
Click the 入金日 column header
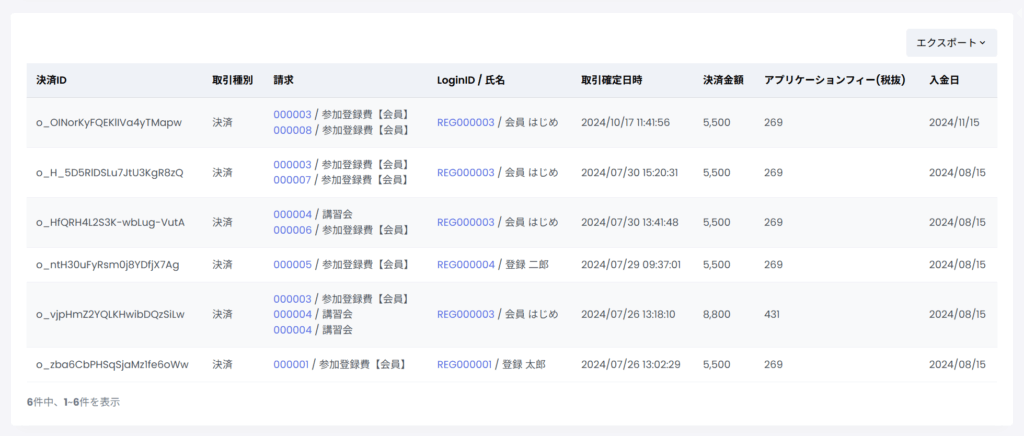(944, 80)
